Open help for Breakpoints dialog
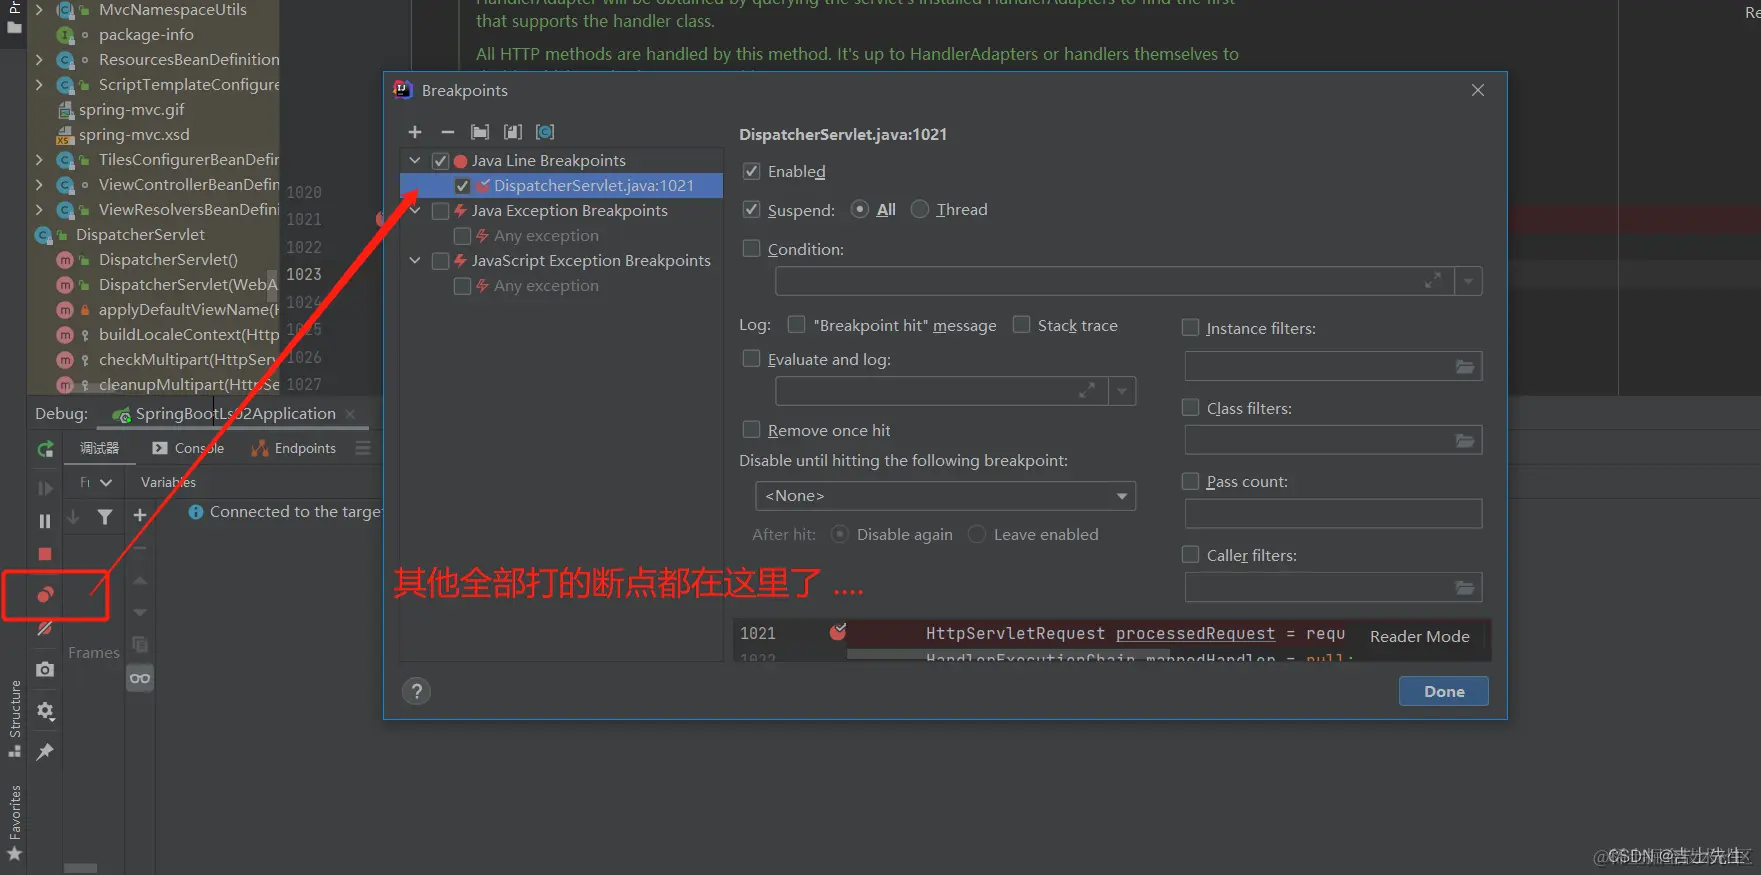1761x875 pixels. (x=417, y=691)
